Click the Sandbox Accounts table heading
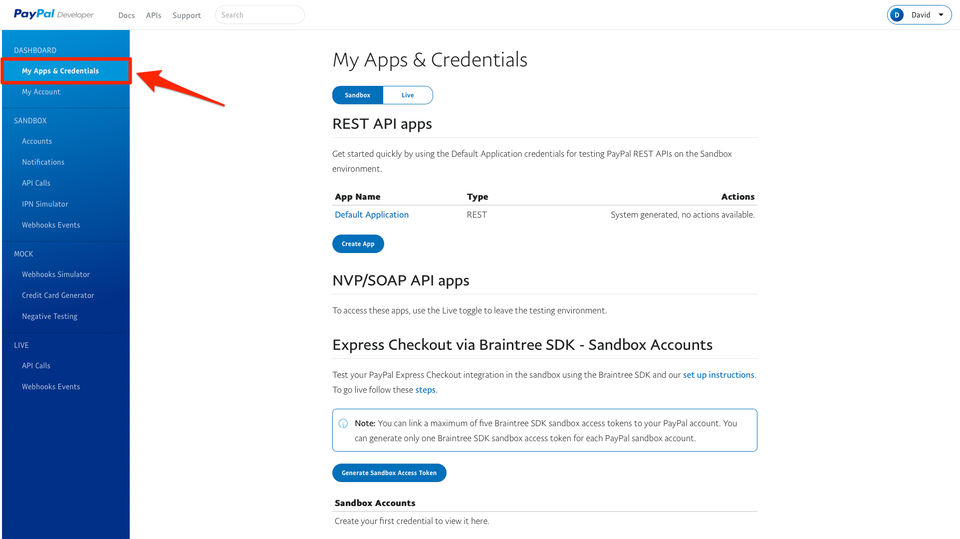 pyautogui.click(x=375, y=503)
